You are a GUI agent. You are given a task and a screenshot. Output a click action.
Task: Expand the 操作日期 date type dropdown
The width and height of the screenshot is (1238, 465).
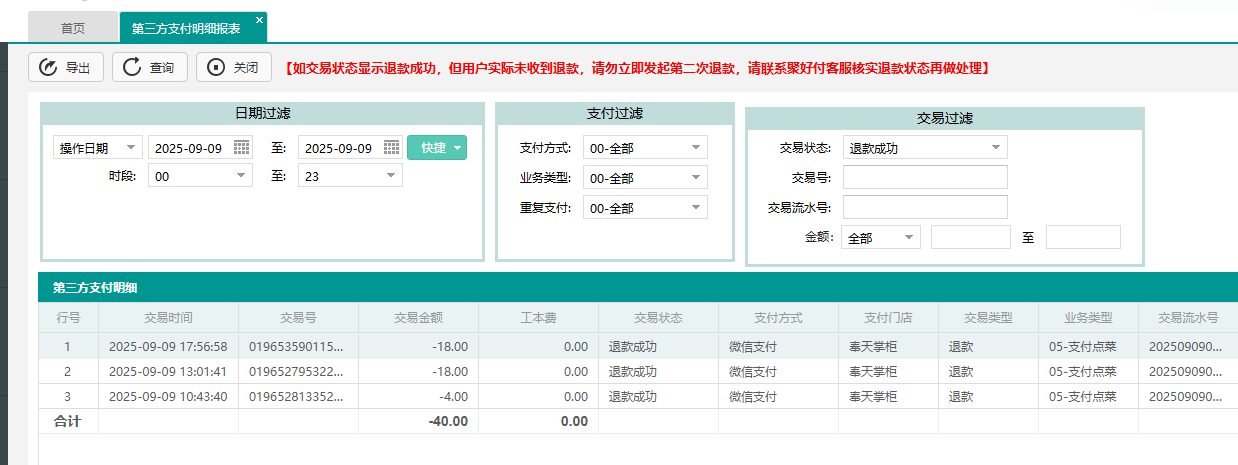[131, 148]
